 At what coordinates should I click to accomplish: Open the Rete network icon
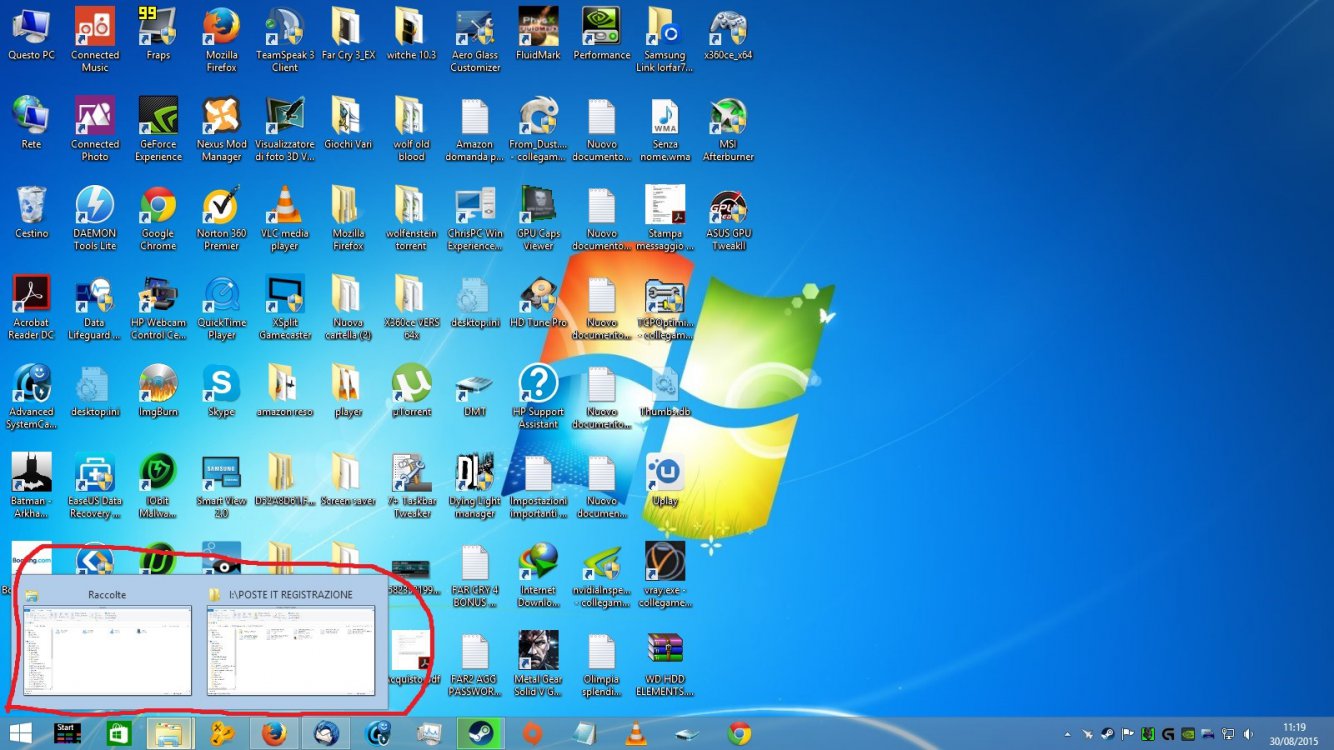tap(31, 123)
